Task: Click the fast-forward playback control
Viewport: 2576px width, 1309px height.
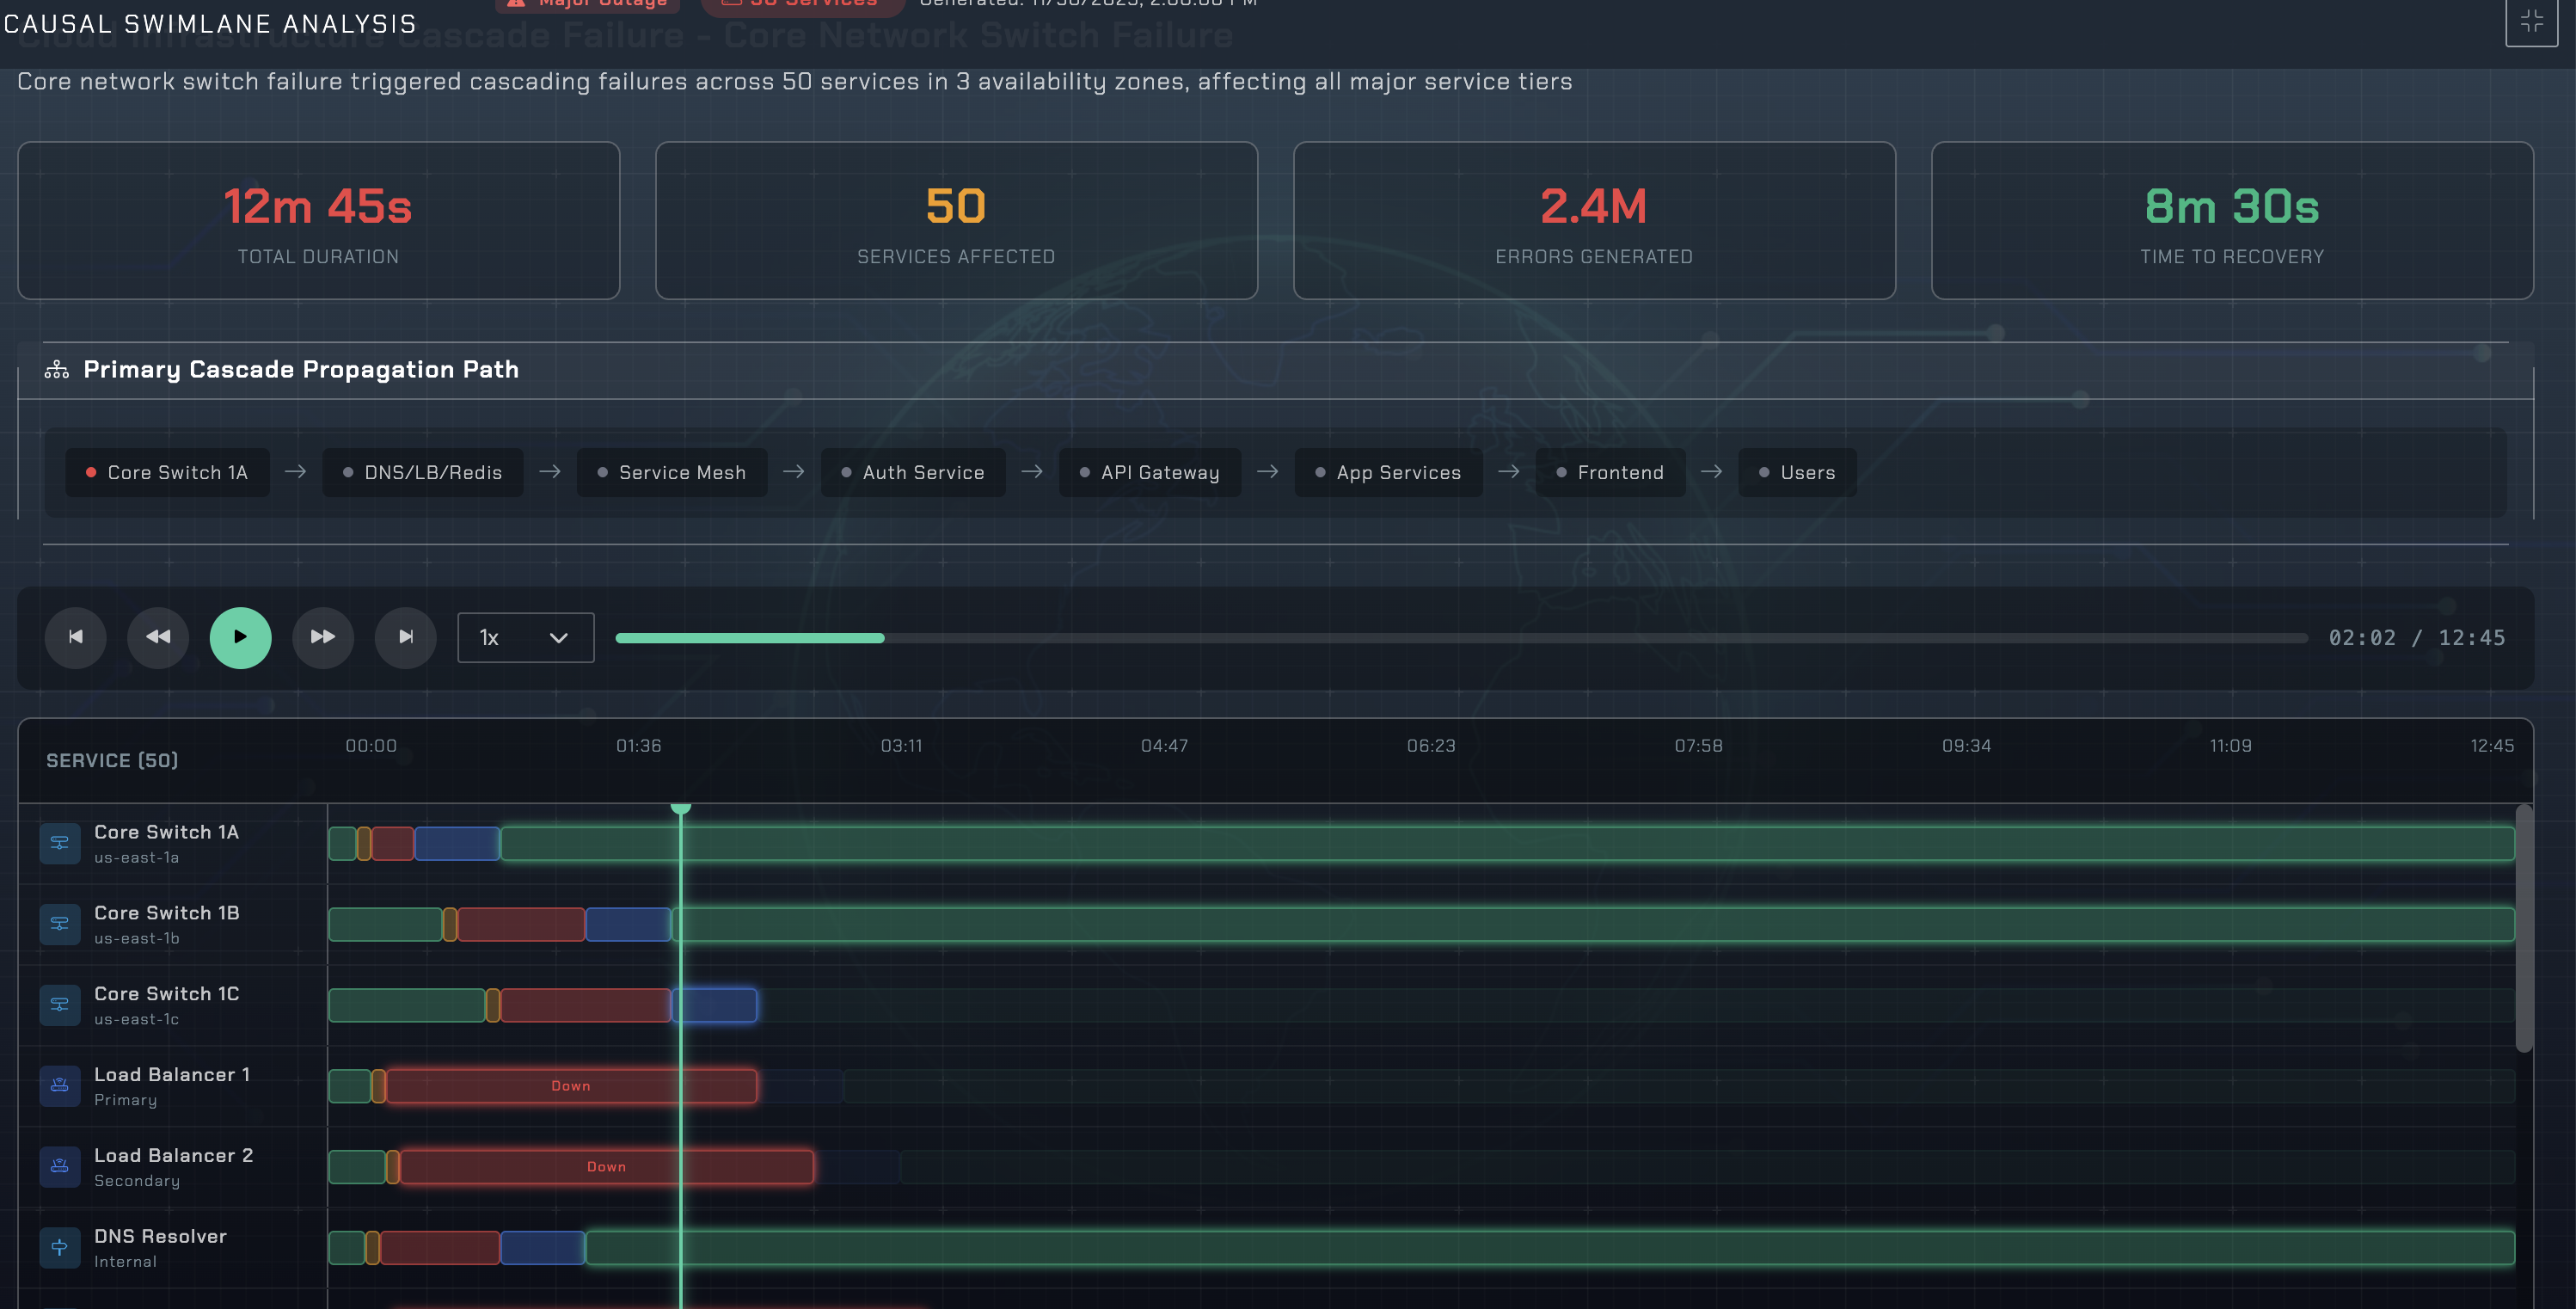Action: (323, 637)
